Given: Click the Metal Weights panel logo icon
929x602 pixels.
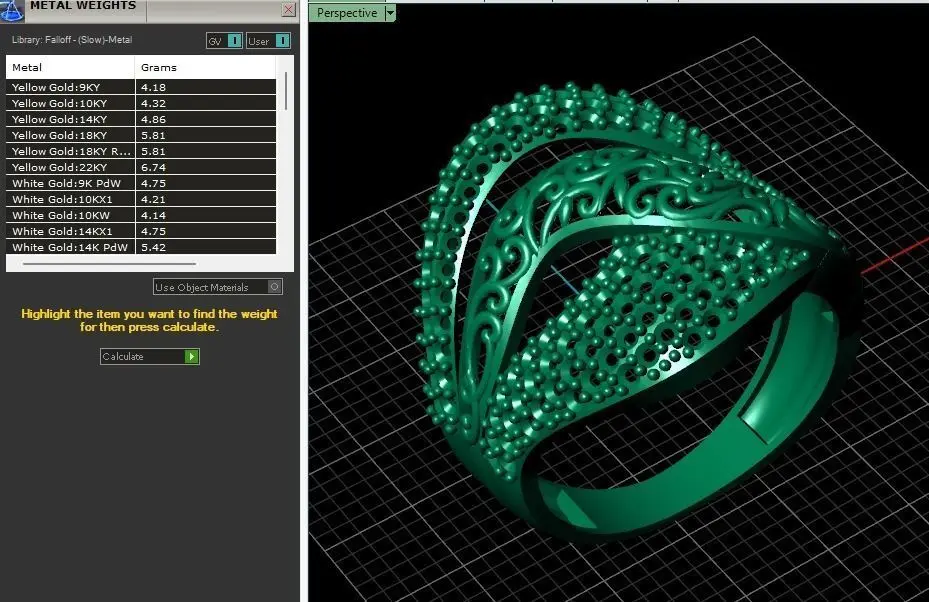Looking at the screenshot, I should (x=11, y=10).
